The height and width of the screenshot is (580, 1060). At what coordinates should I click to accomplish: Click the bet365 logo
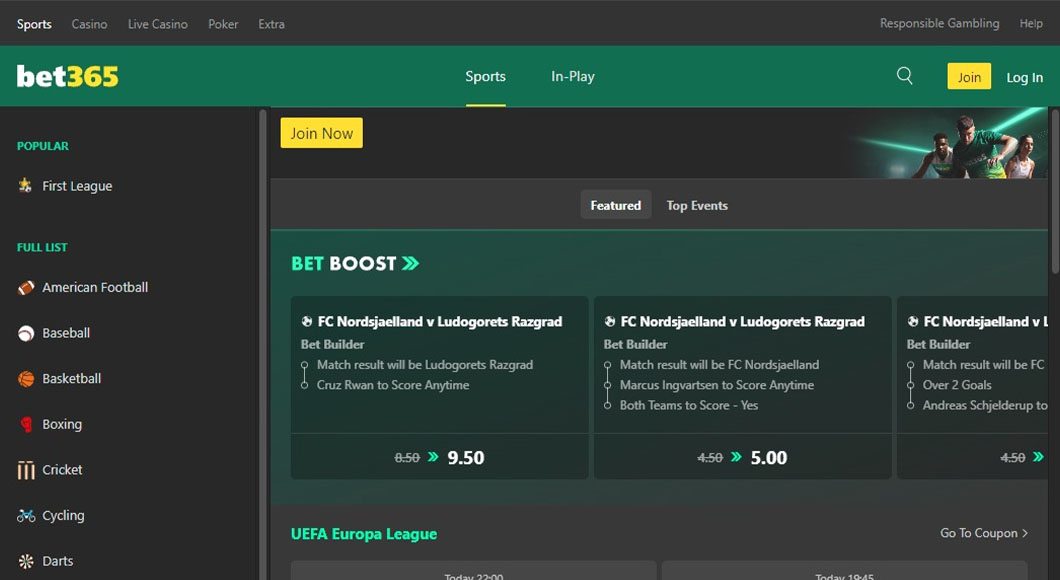pos(68,75)
